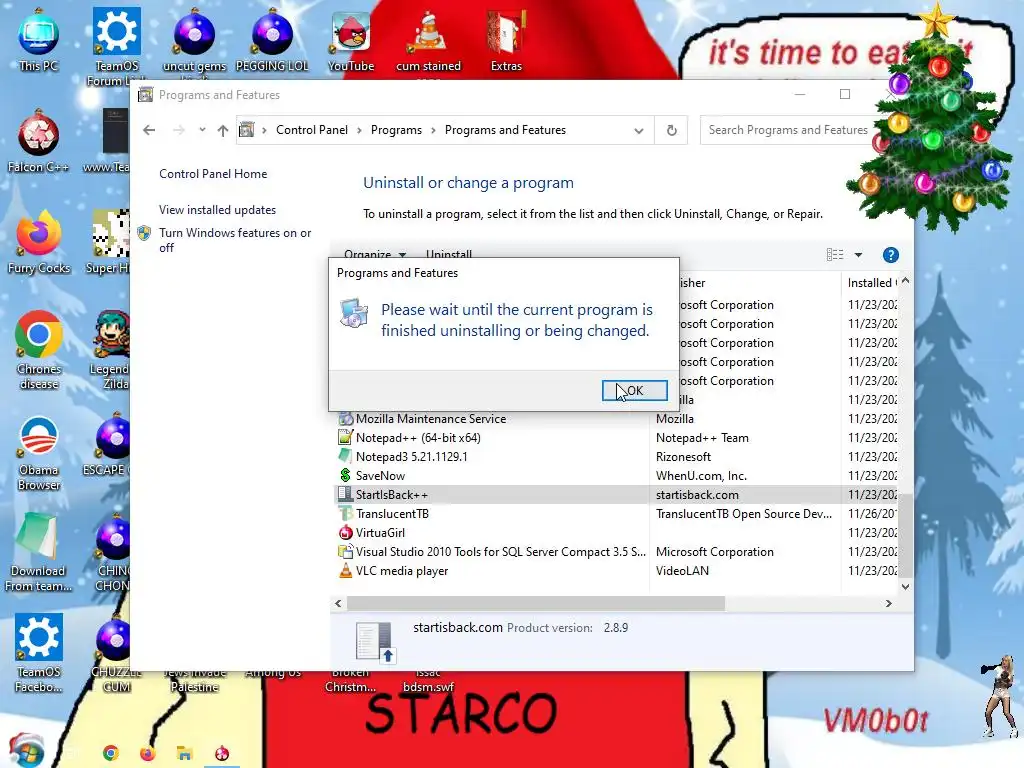Open the help question mark button
Screen dimensions: 1024x768
click(891, 255)
